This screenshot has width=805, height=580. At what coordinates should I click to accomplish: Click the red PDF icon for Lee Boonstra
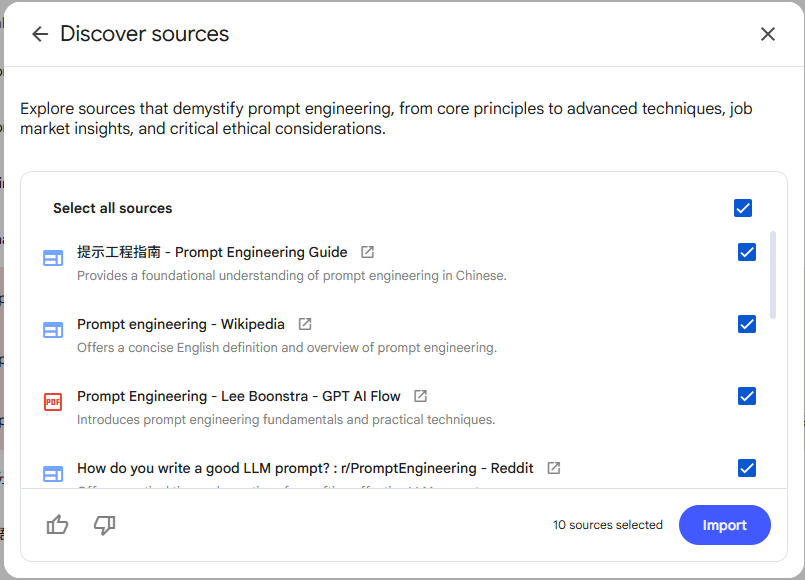pos(53,402)
